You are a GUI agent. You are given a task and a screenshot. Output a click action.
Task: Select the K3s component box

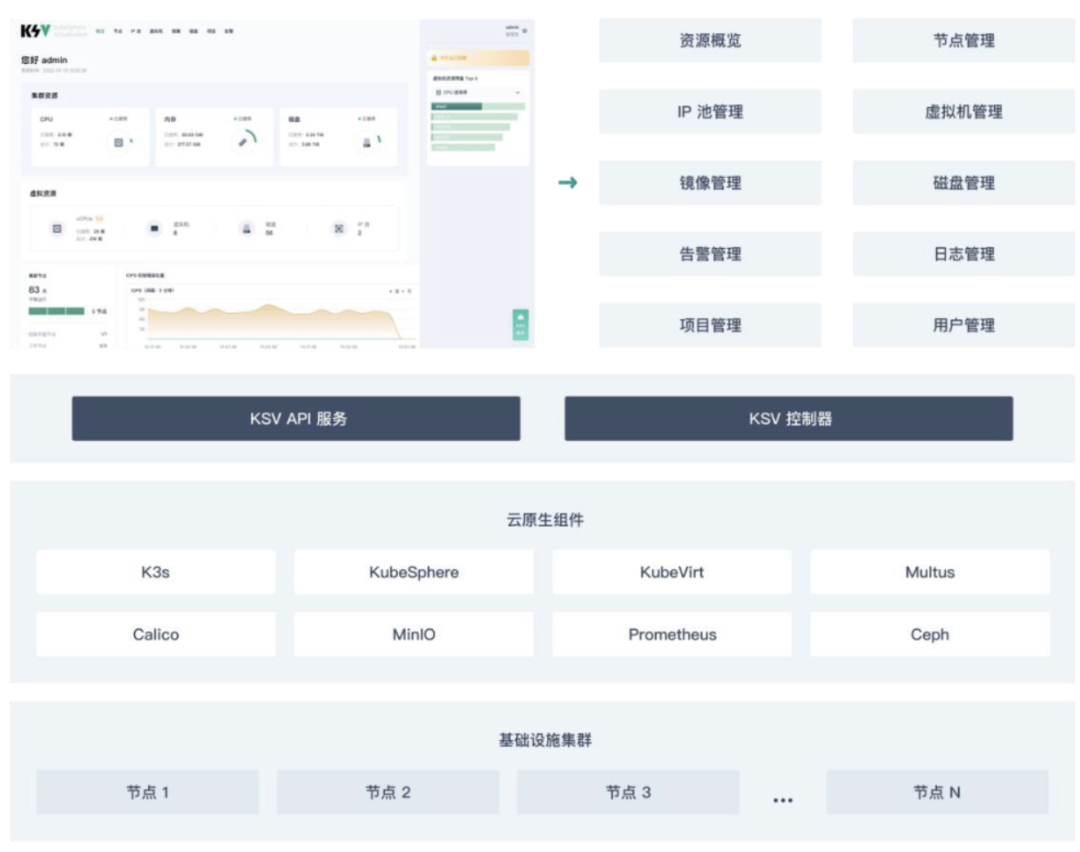coord(156,572)
